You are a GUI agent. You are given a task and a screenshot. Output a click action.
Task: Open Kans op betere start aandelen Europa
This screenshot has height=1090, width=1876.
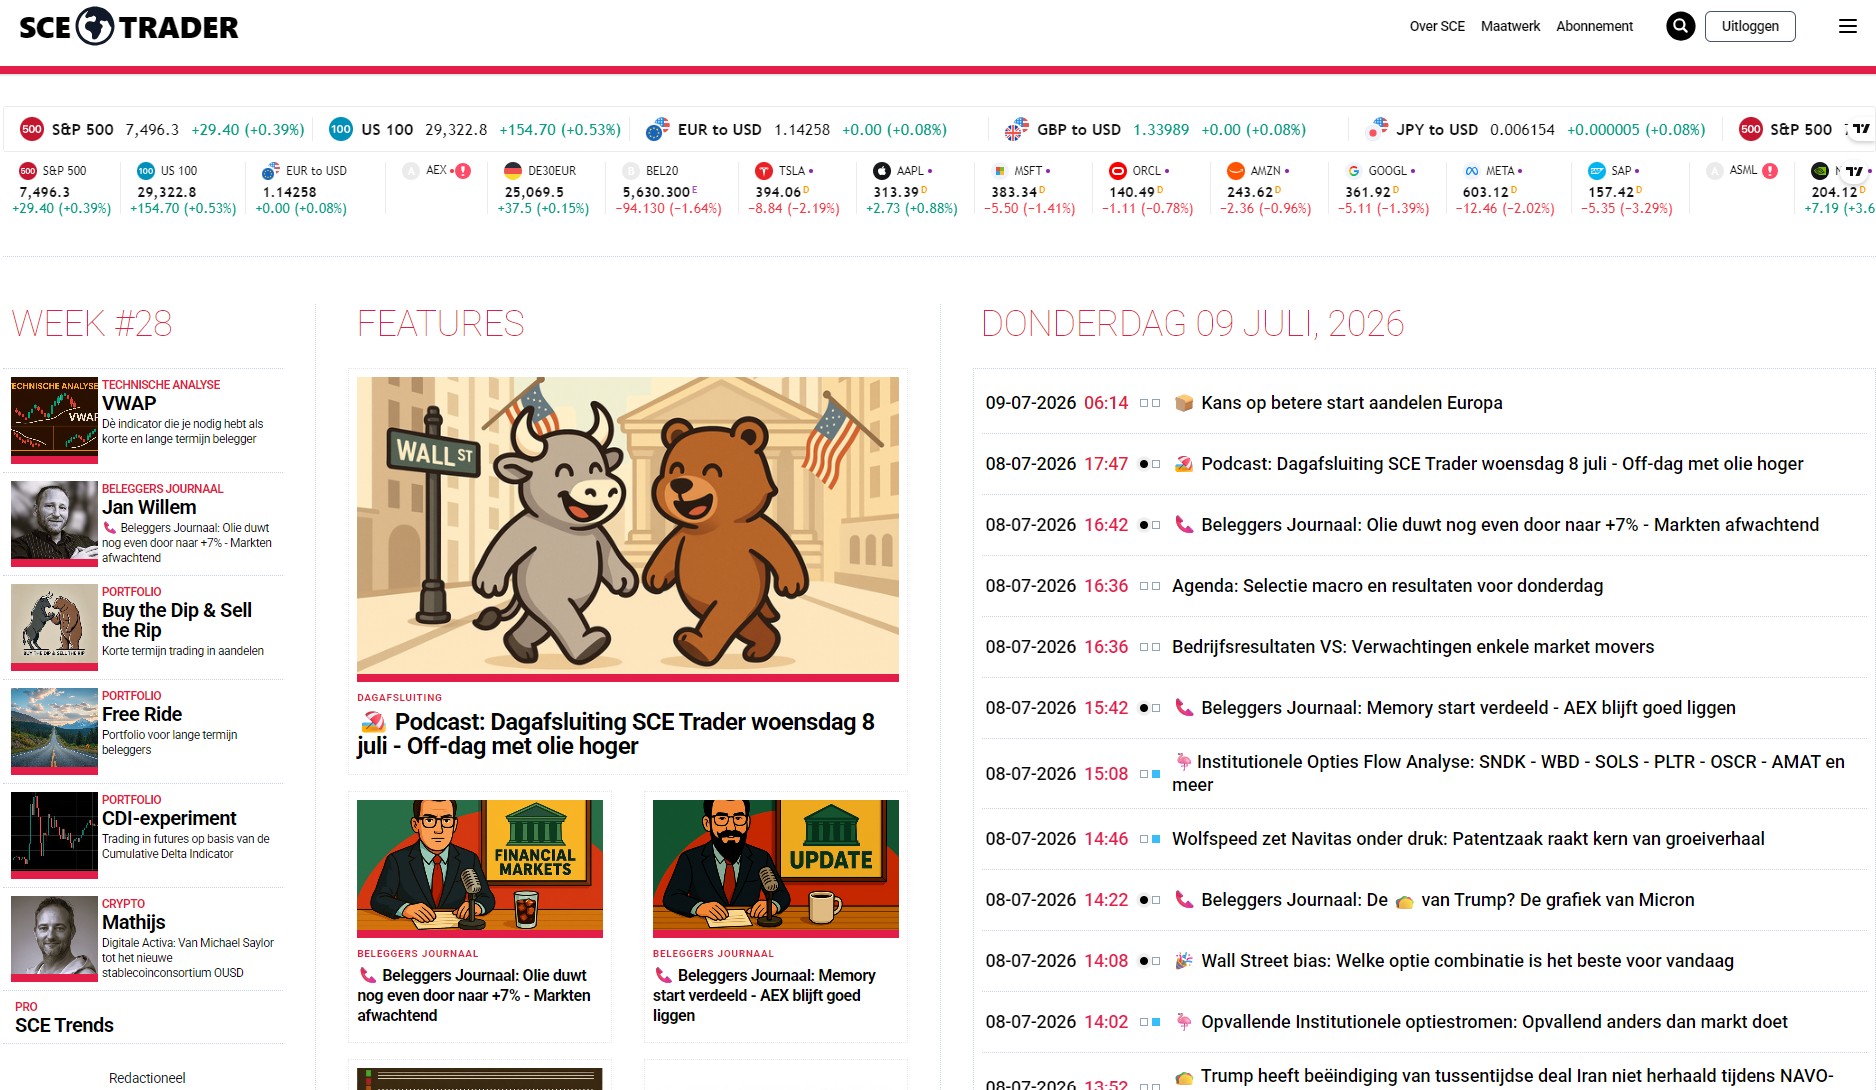1351,403
